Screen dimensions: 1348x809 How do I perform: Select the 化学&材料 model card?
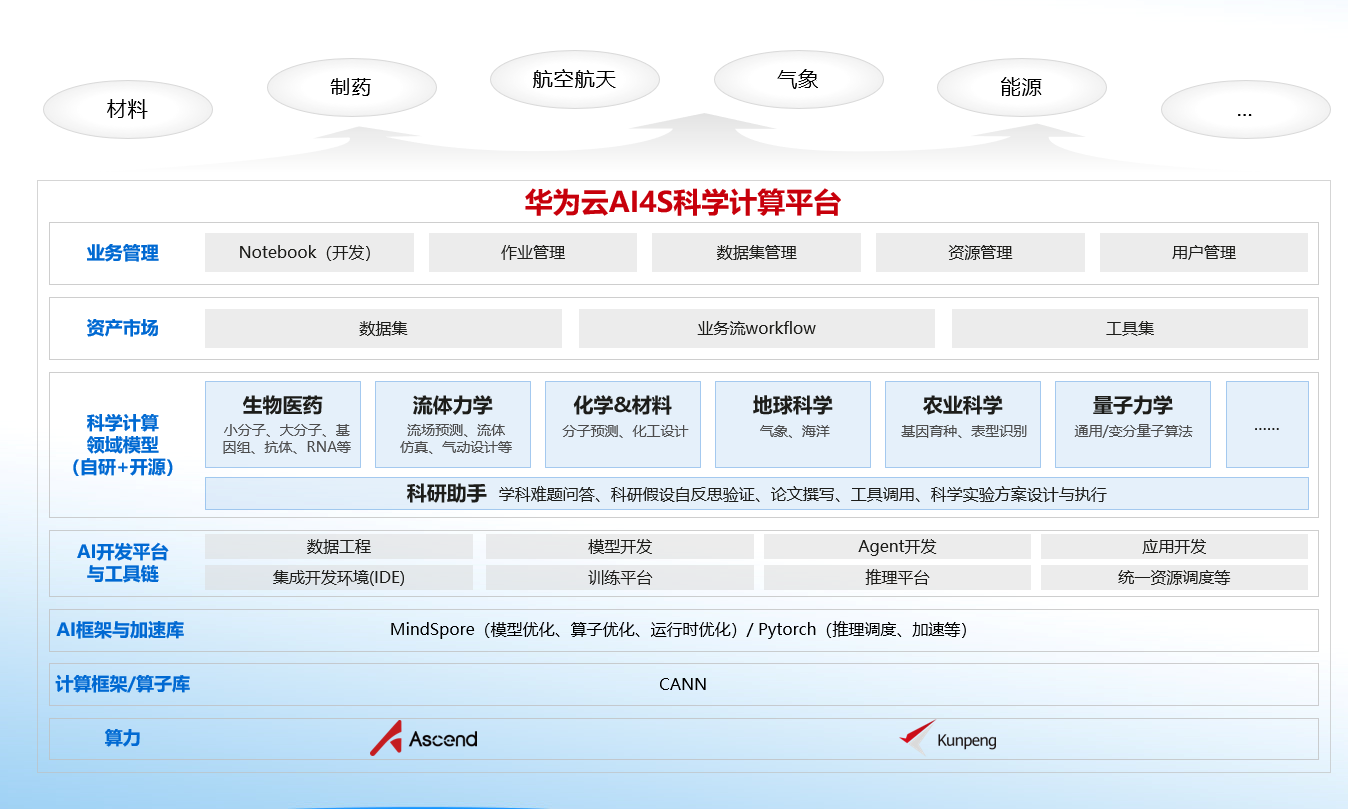[x=623, y=424]
